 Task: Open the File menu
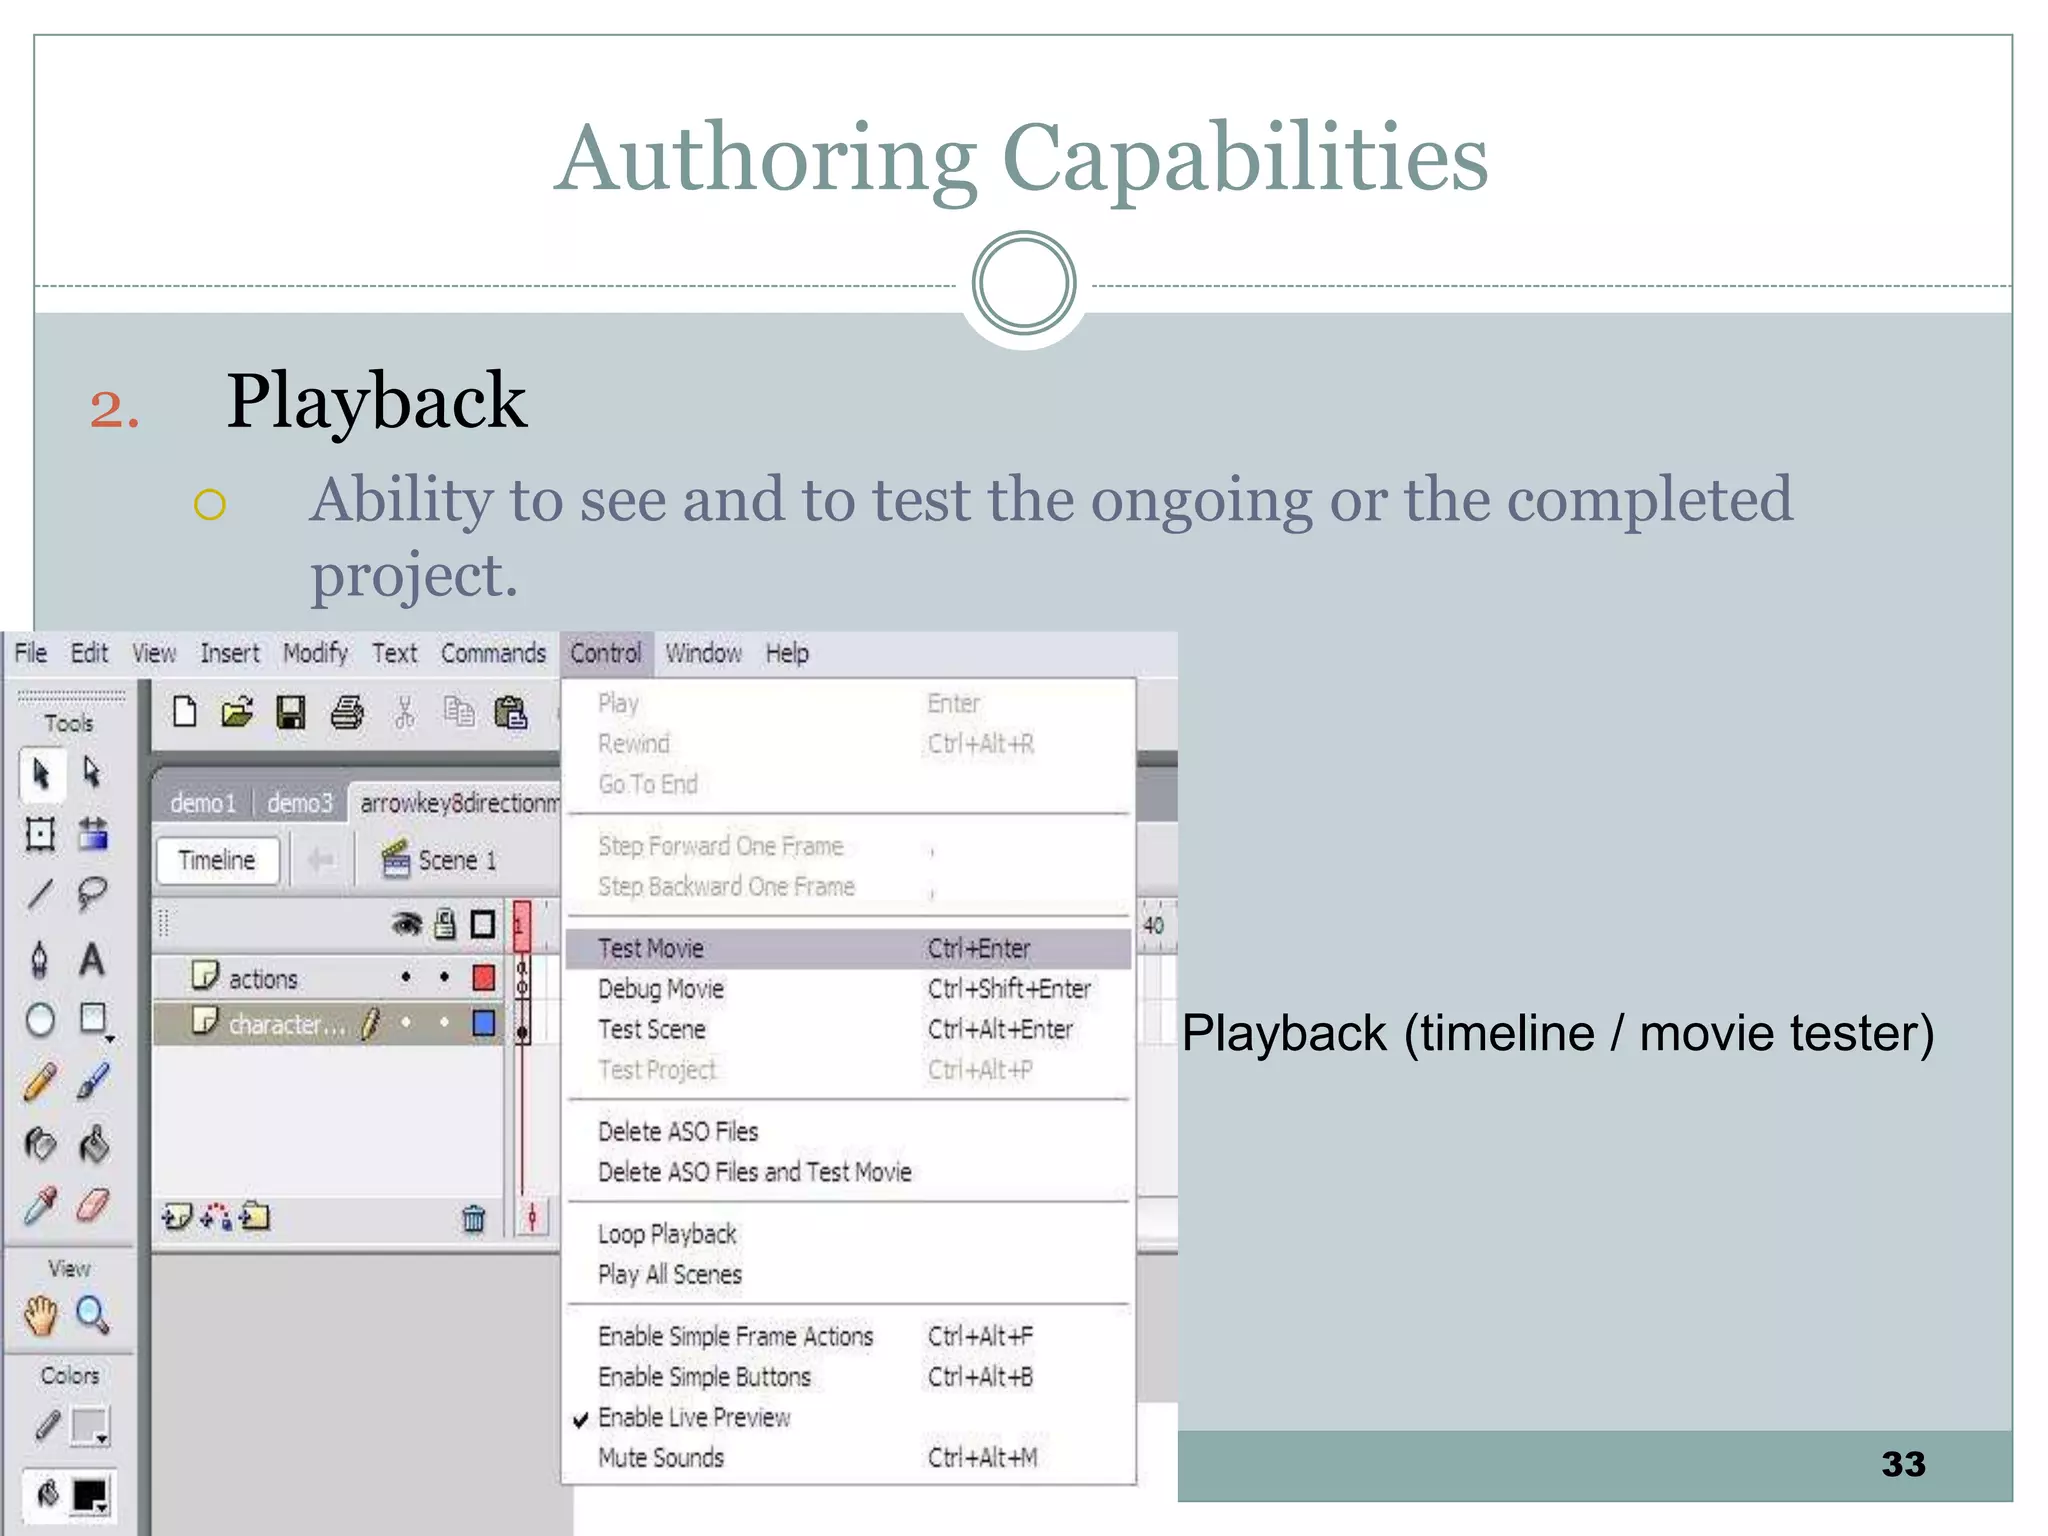click(x=31, y=654)
